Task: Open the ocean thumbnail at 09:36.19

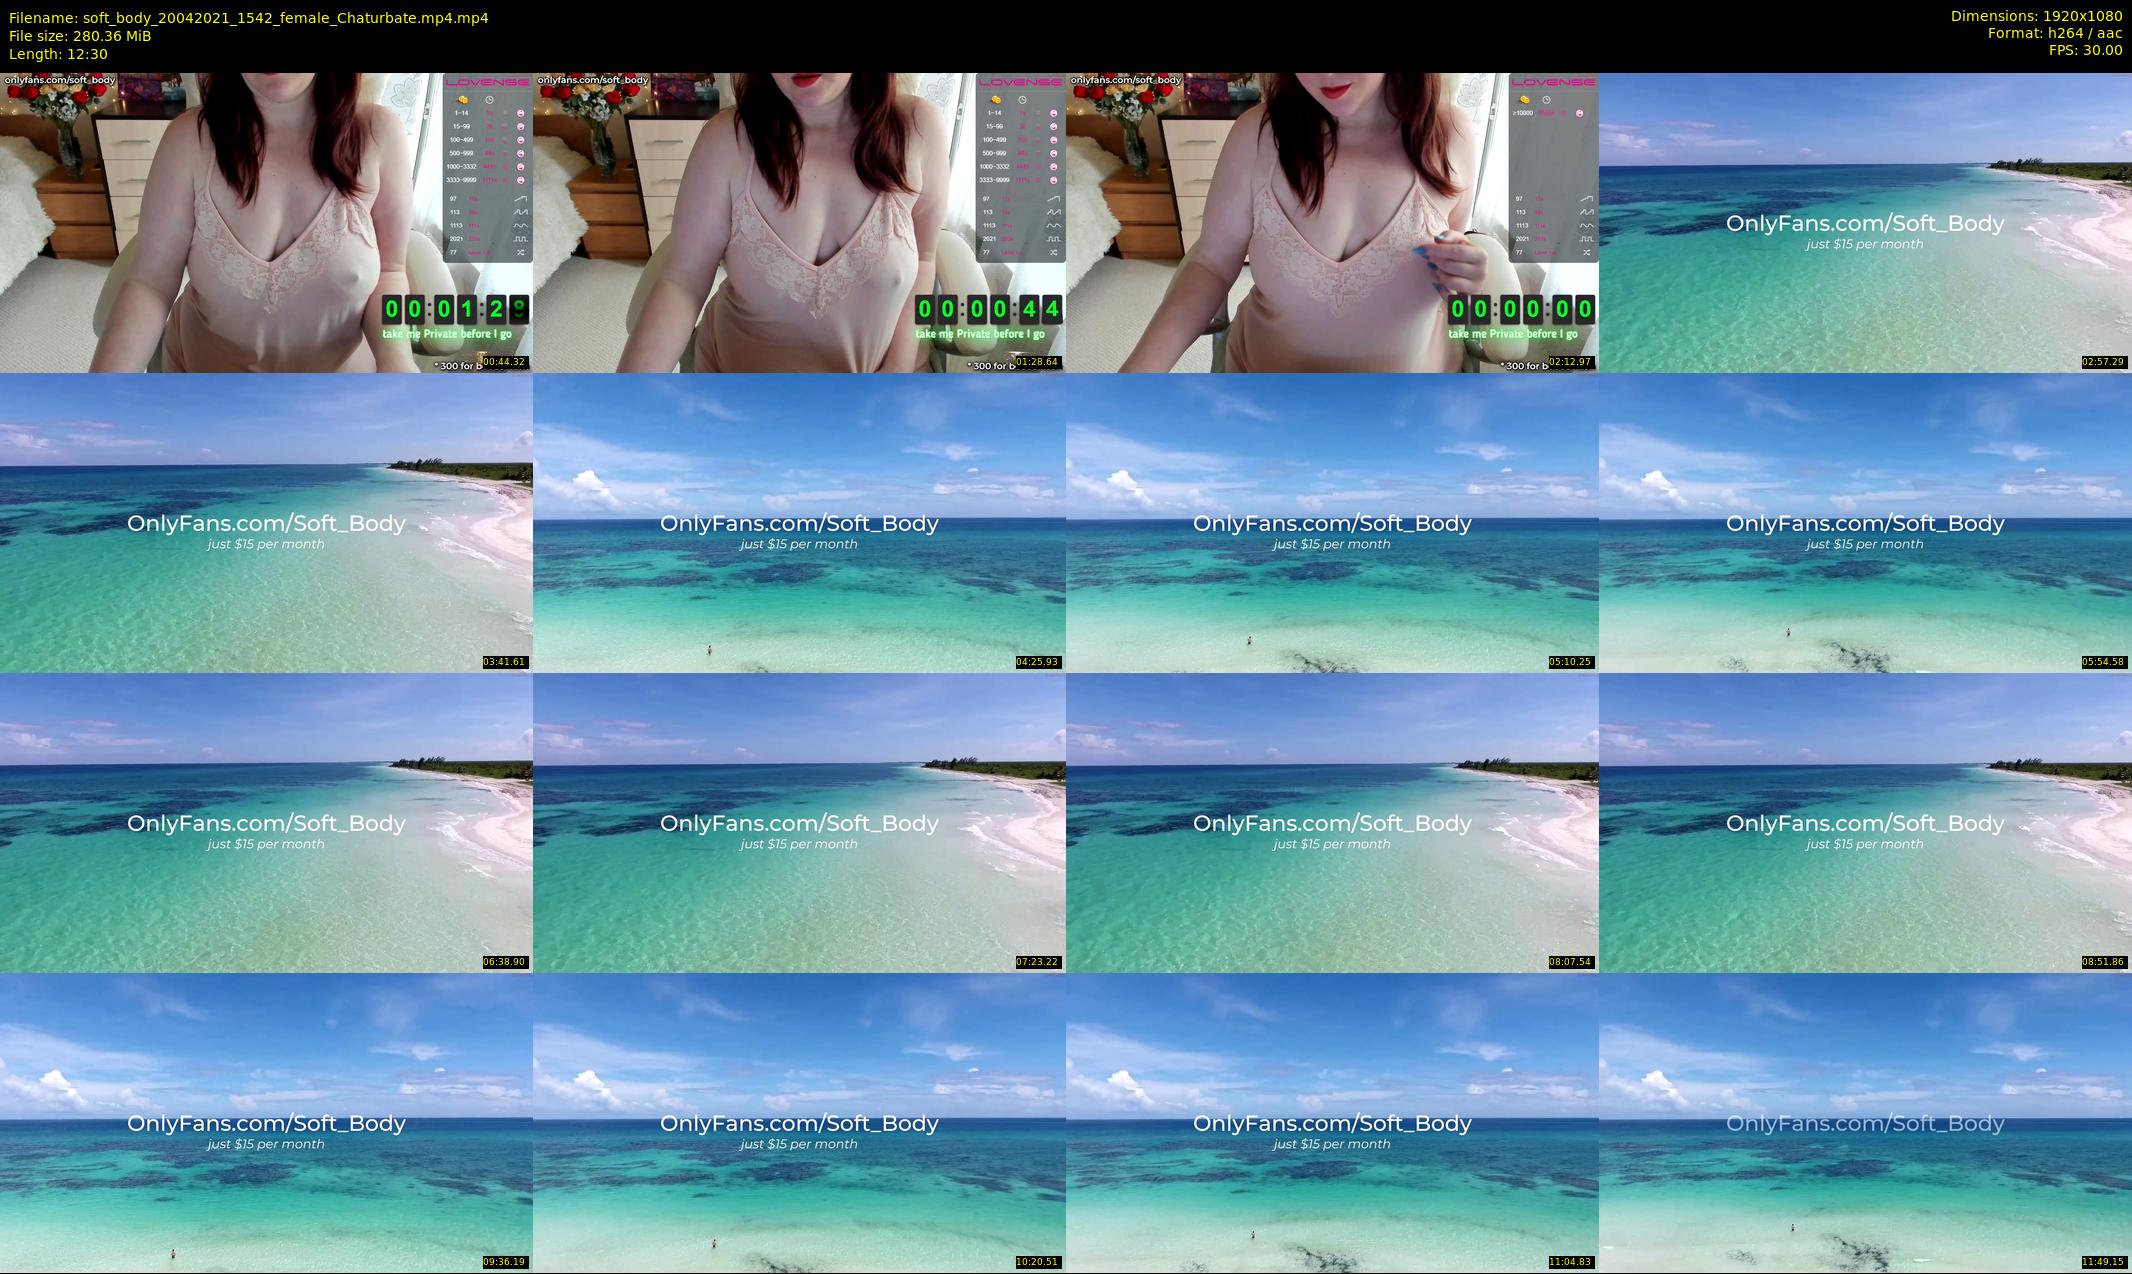Action: 266,1122
